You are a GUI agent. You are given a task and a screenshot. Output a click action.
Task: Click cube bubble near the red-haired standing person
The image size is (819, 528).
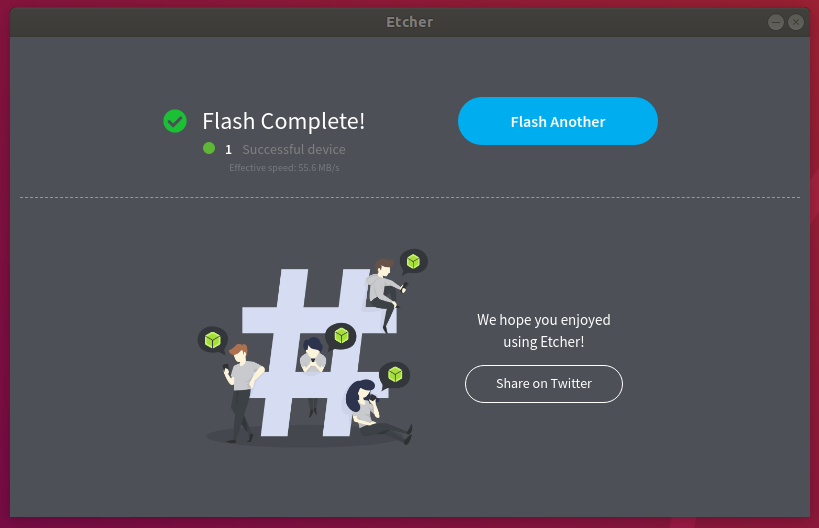pyautogui.click(x=213, y=340)
